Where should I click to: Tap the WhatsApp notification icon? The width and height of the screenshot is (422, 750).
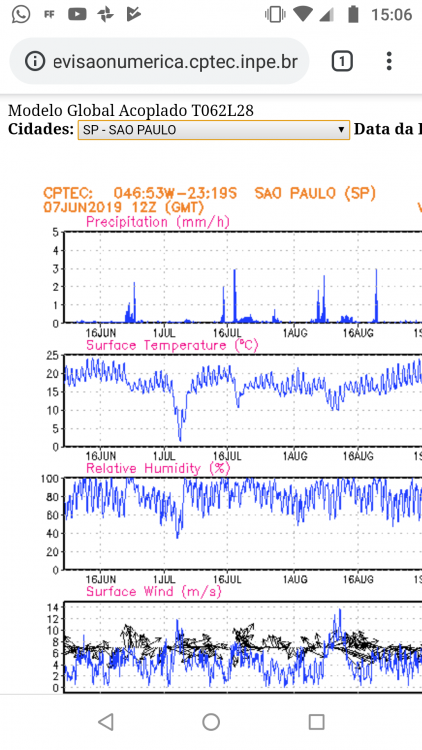(21, 14)
